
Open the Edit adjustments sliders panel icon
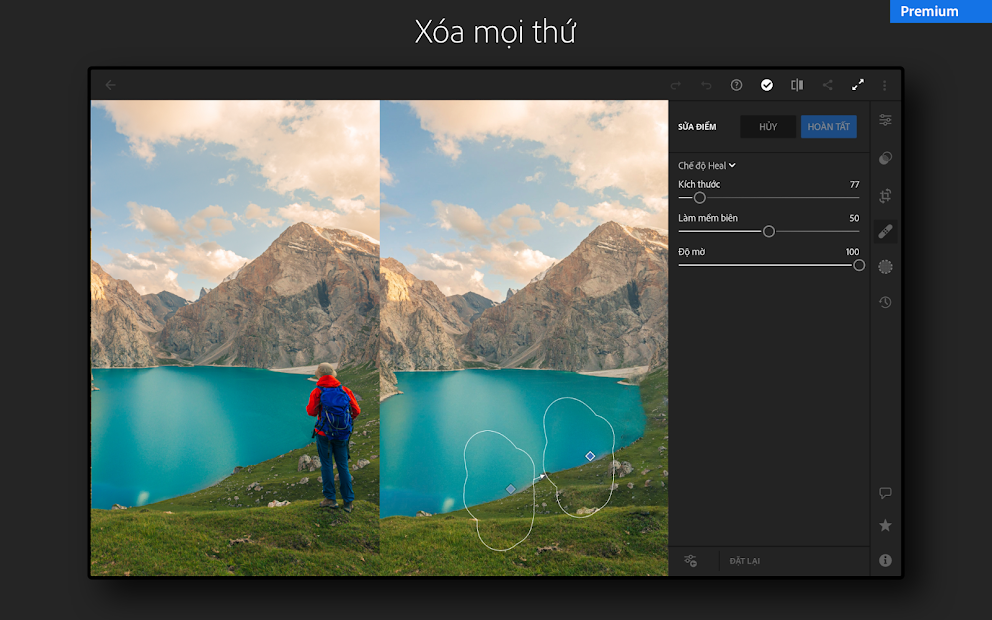click(x=885, y=120)
